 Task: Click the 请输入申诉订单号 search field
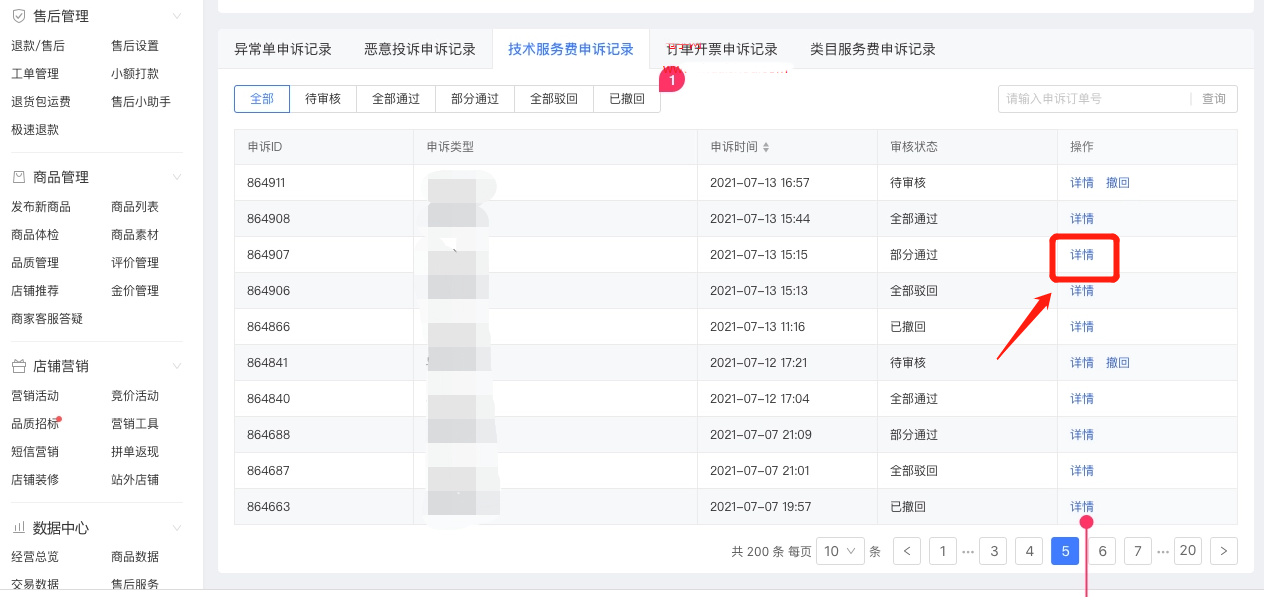(1094, 99)
